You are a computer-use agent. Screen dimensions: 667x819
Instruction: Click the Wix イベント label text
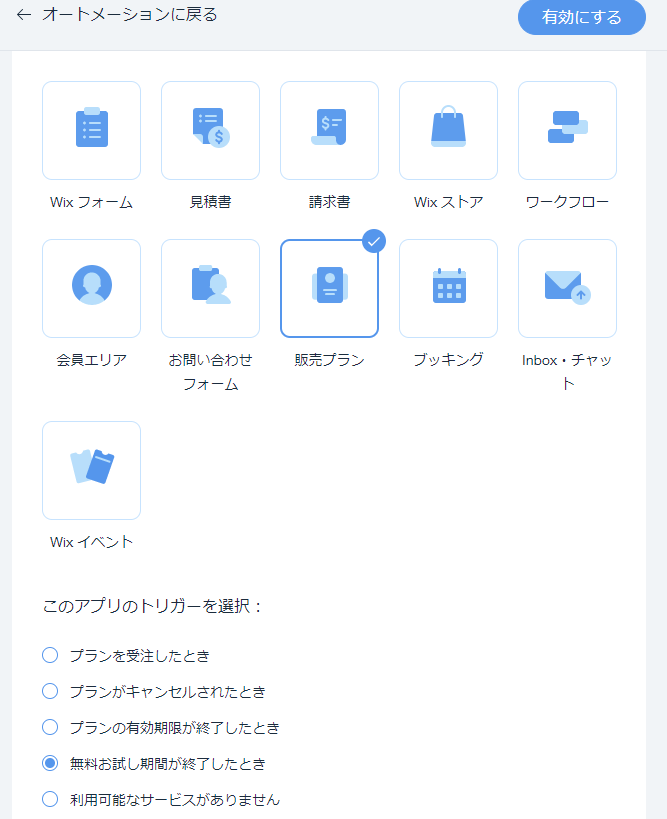click(91, 542)
